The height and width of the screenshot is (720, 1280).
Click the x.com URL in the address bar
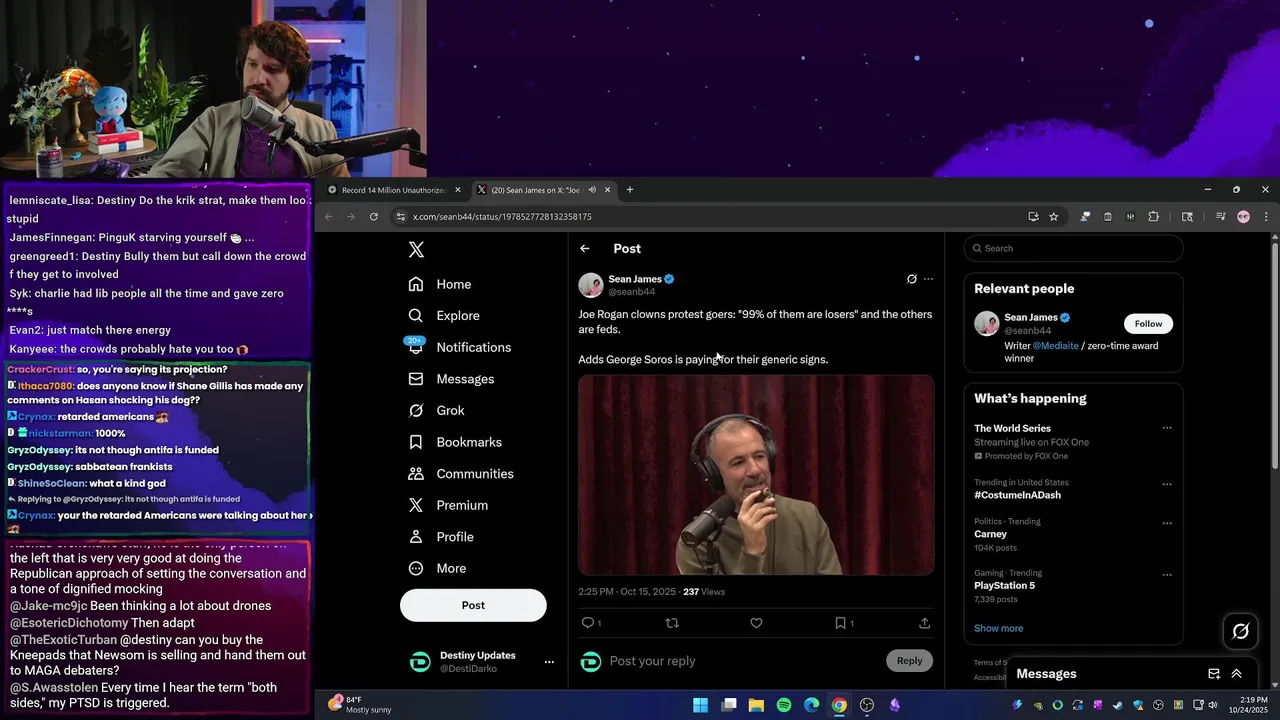502,217
